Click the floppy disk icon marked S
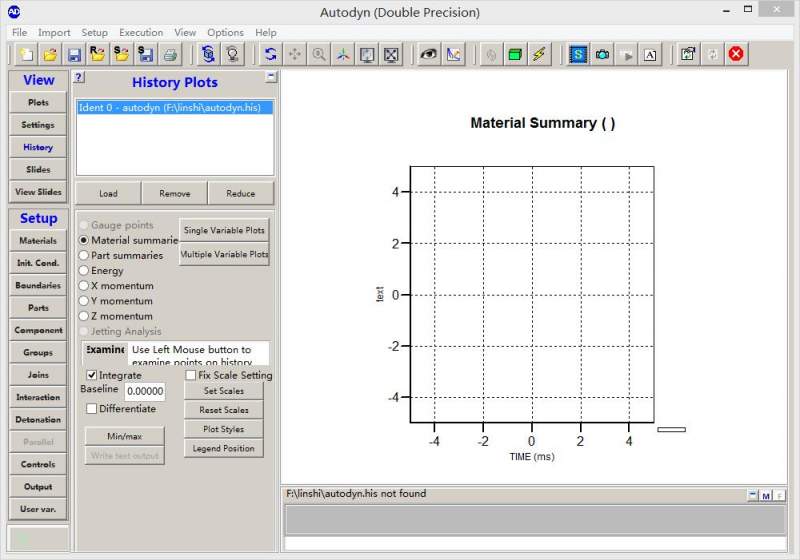 pos(145,55)
